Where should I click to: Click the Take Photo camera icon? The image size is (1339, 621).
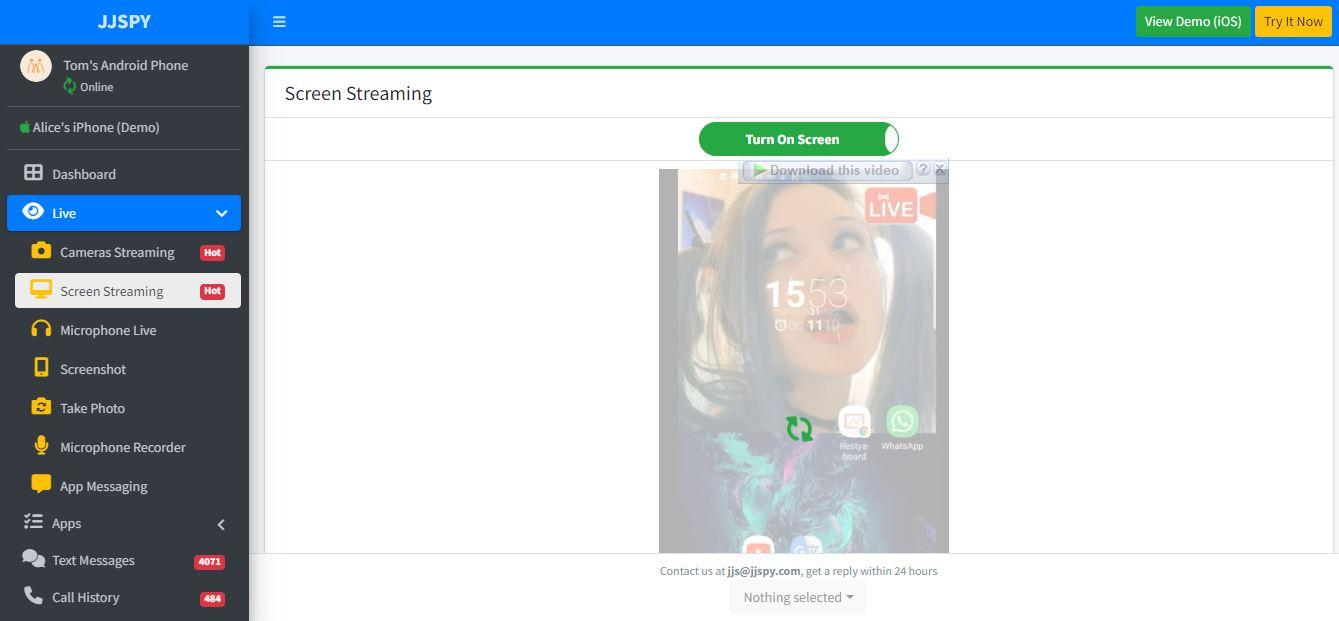(41, 406)
